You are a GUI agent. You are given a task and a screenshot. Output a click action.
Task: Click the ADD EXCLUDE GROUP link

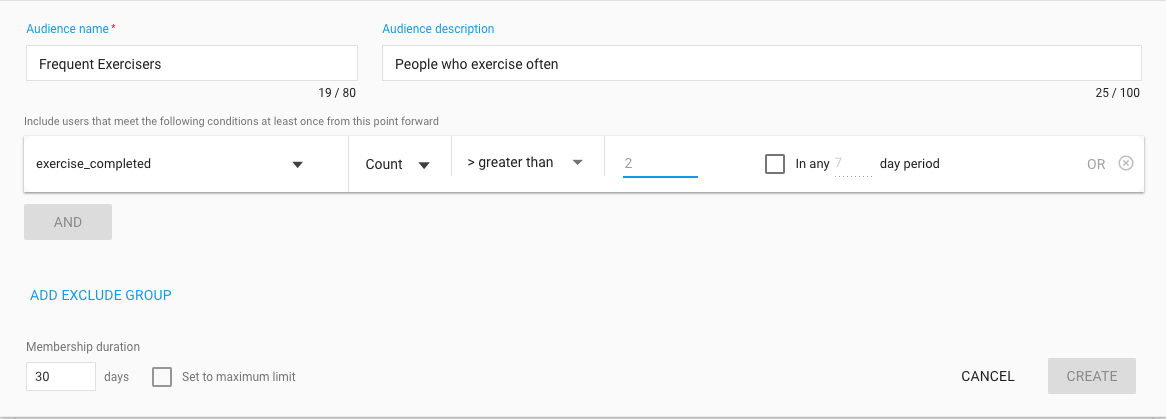(101, 295)
